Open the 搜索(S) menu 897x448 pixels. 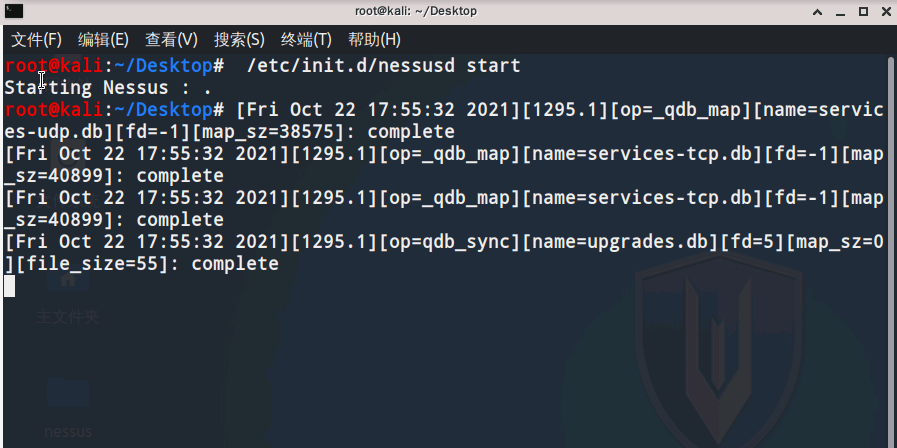click(239, 40)
